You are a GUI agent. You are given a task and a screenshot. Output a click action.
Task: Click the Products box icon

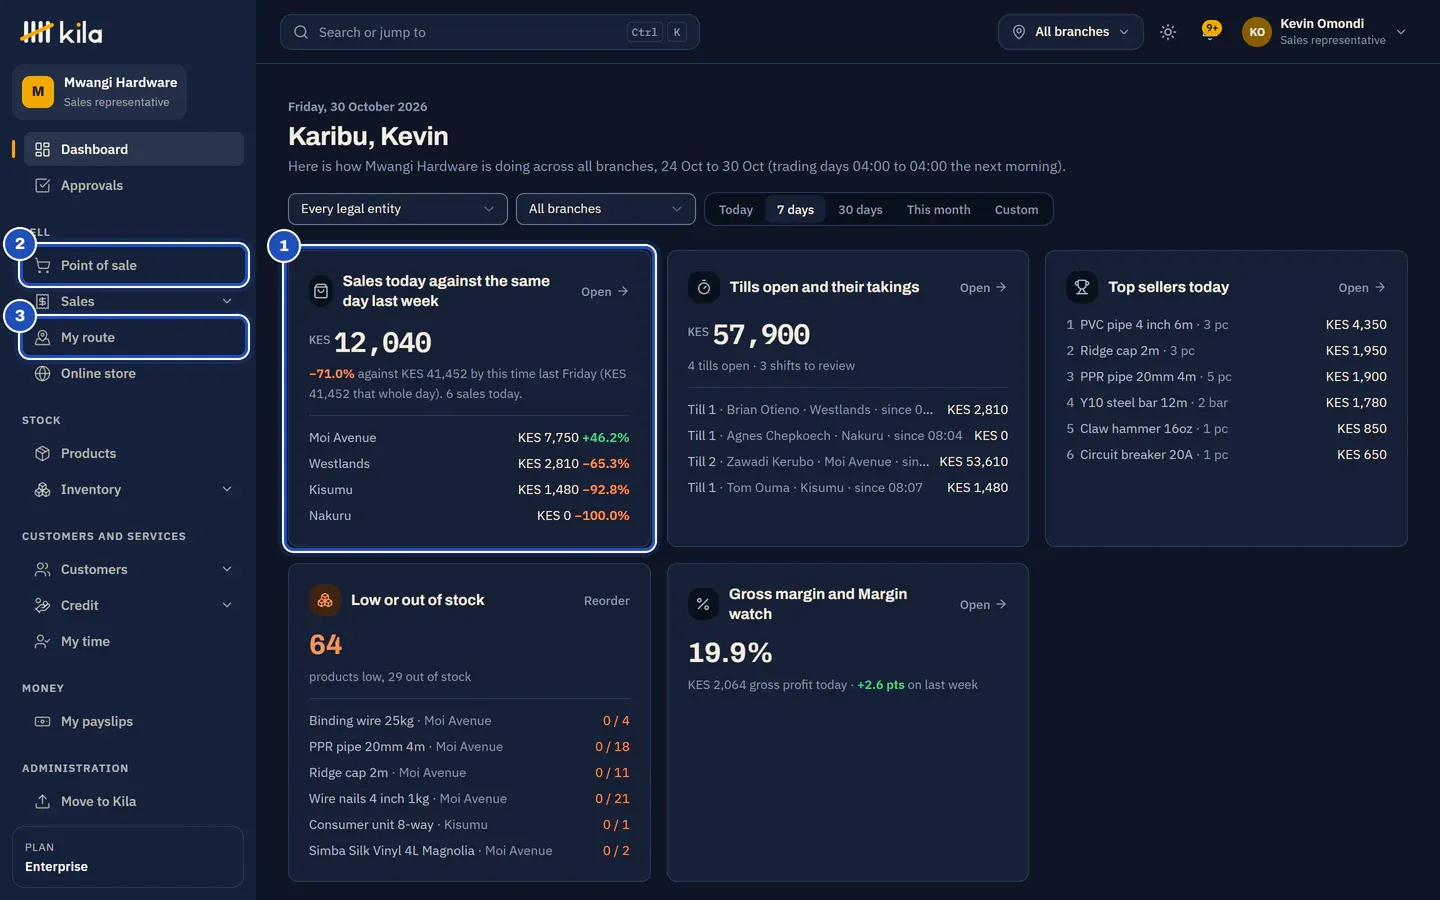pos(42,453)
